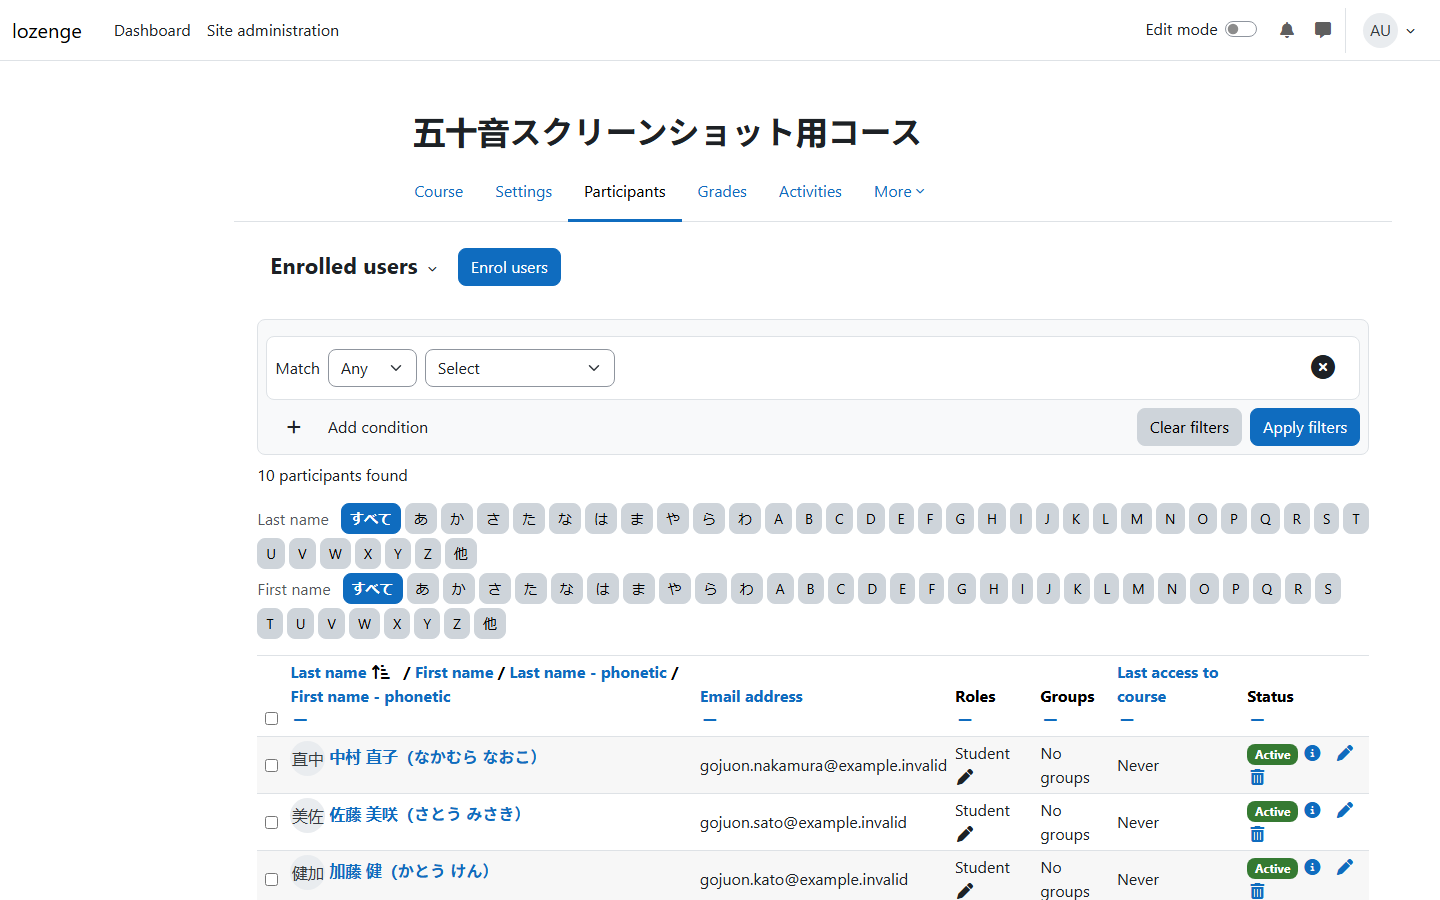1440x900 pixels.
Task: Hide the Status column
Action: click(1257, 720)
